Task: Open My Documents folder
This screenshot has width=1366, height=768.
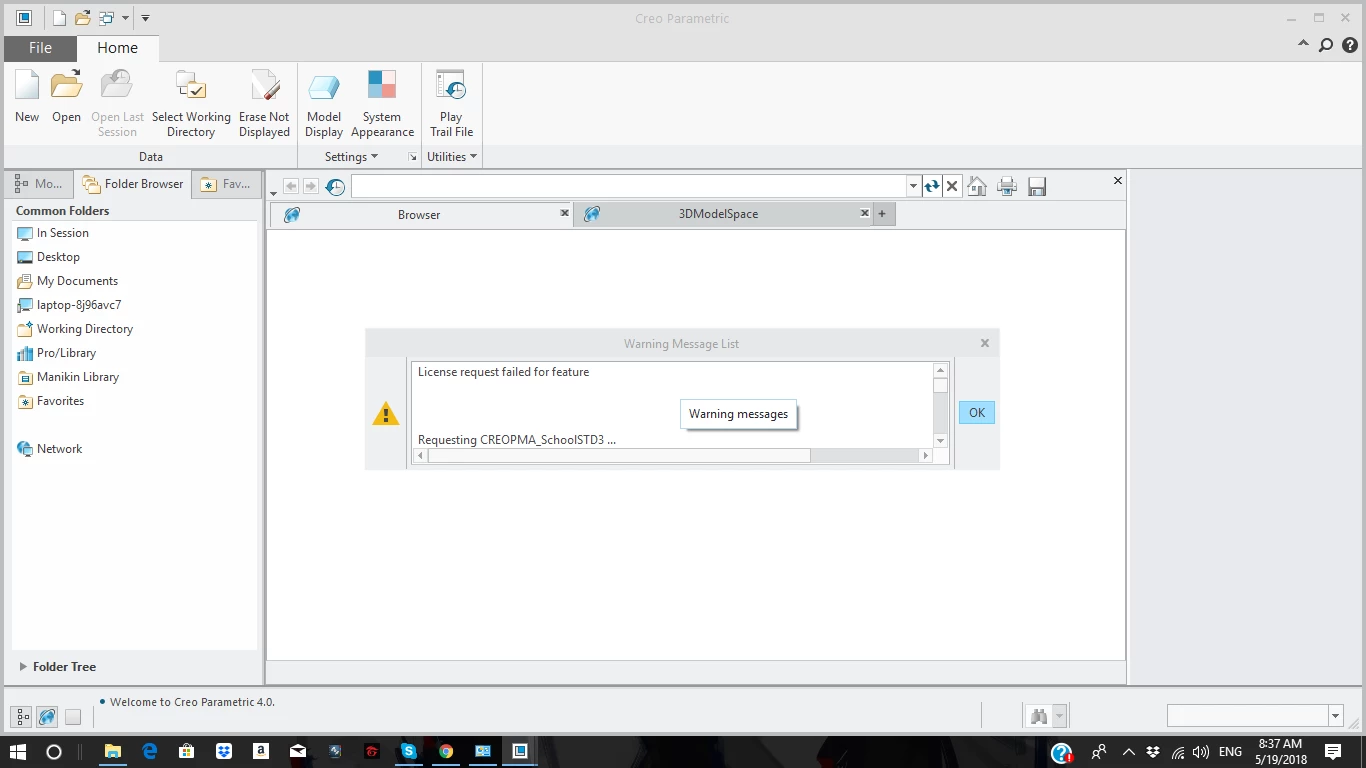Action: pos(67,281)
